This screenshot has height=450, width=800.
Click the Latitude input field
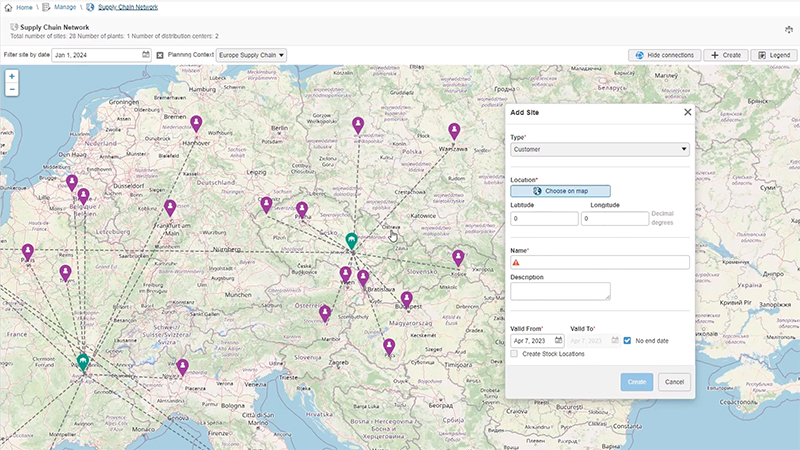544,218
